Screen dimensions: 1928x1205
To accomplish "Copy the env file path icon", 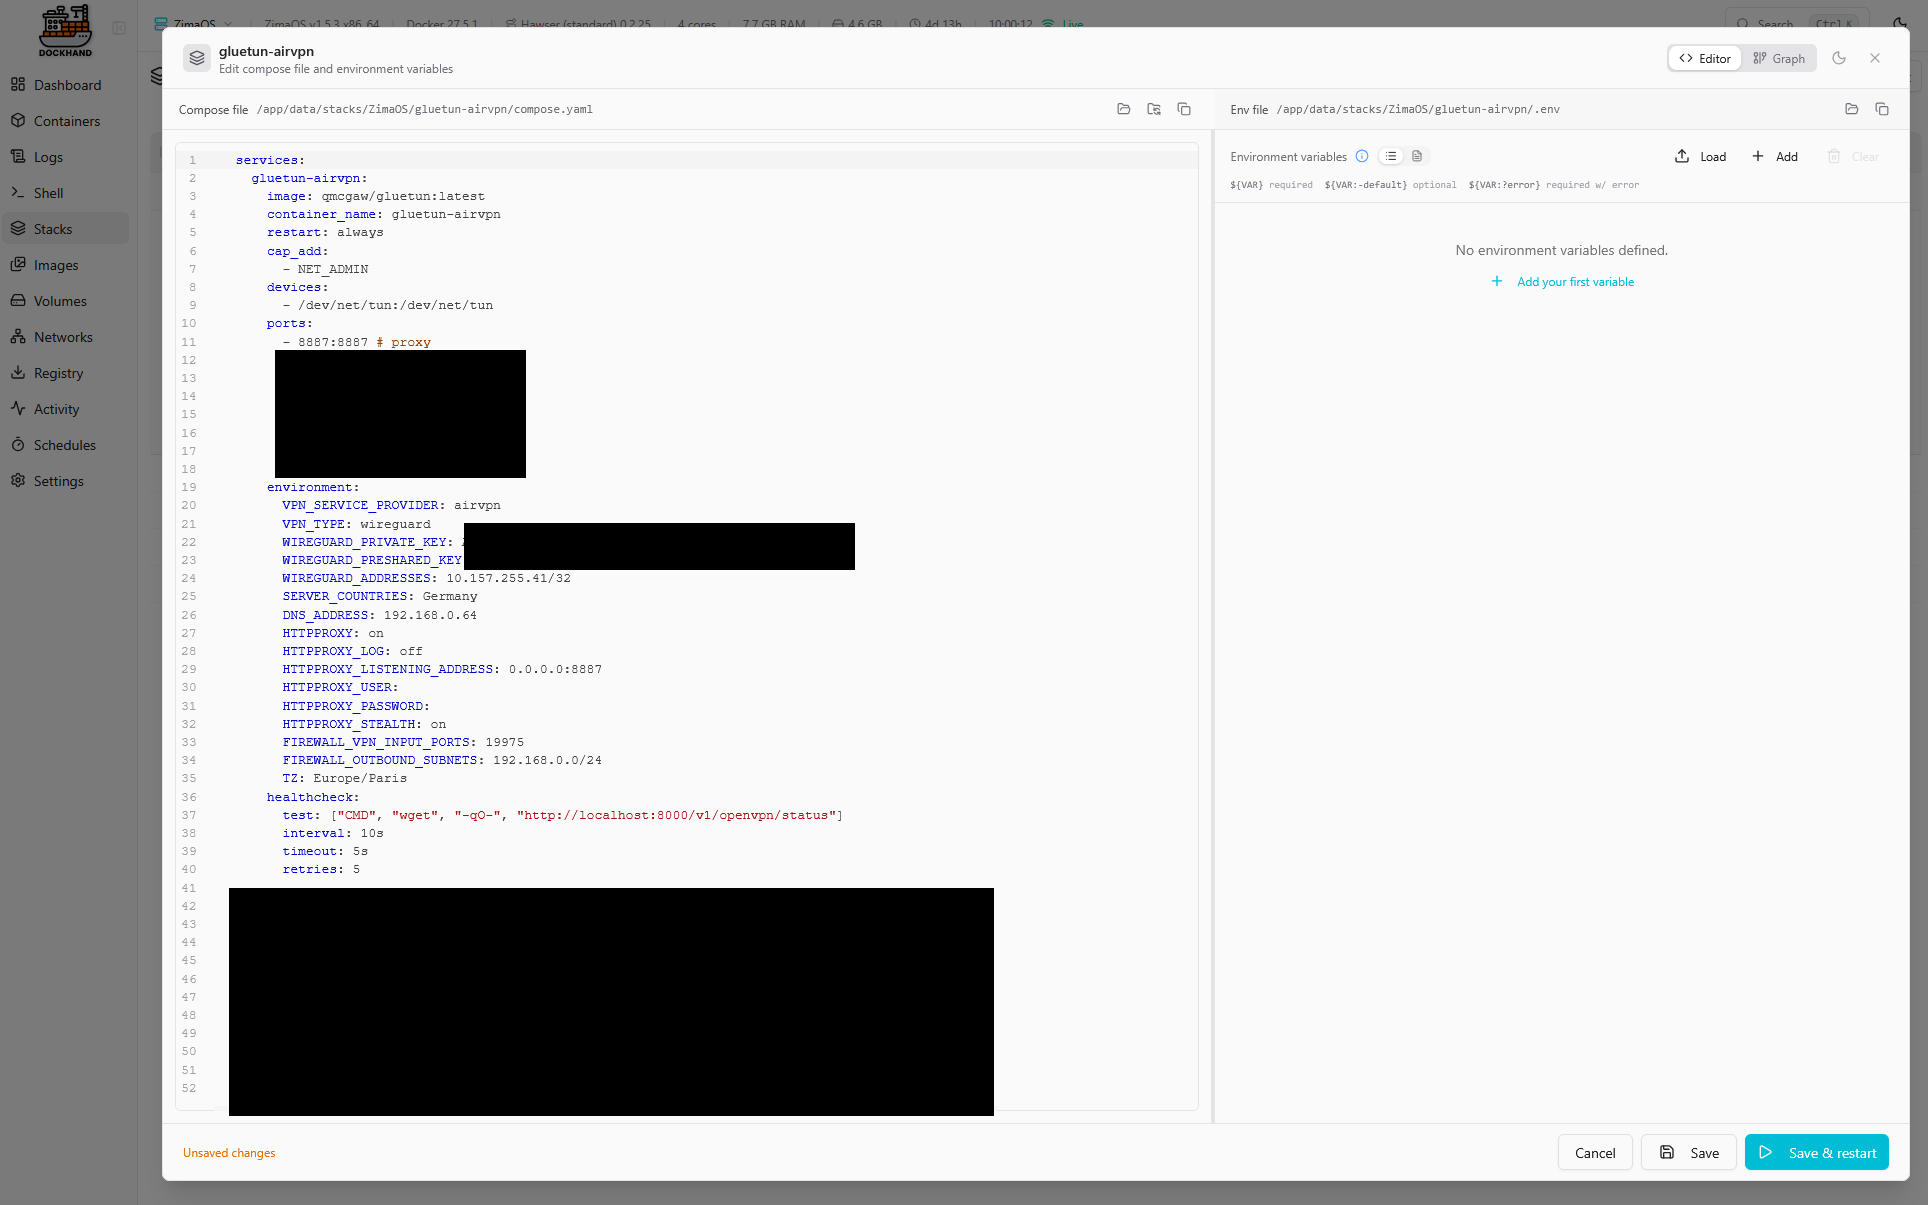I will click(x=1882, y=109).
